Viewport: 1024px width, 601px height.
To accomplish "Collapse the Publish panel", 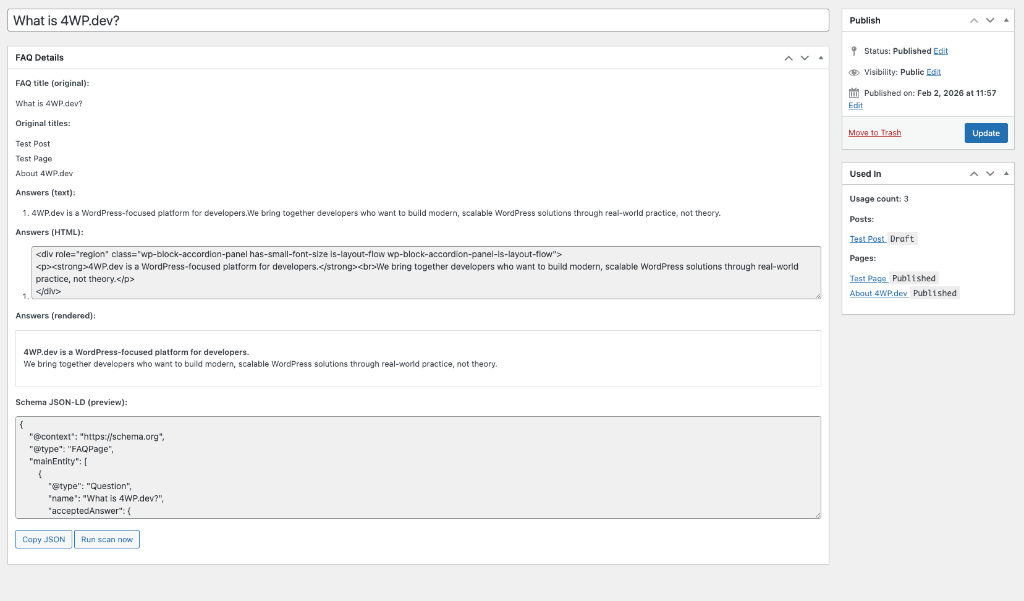I will (1006, 20).
